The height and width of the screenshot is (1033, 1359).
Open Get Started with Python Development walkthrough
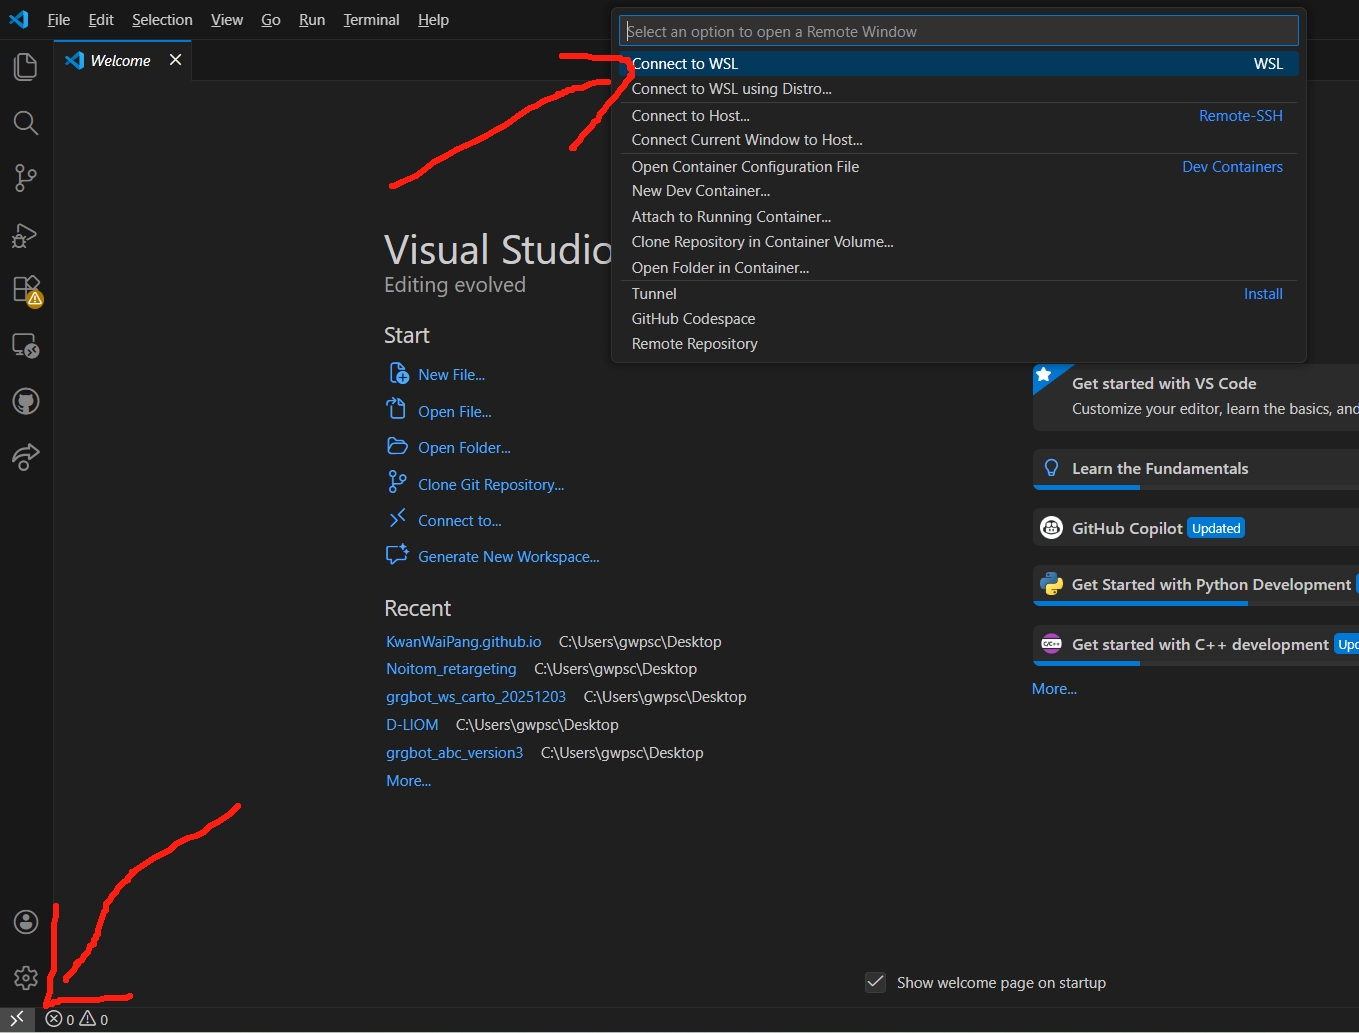tap(1210, 585)
